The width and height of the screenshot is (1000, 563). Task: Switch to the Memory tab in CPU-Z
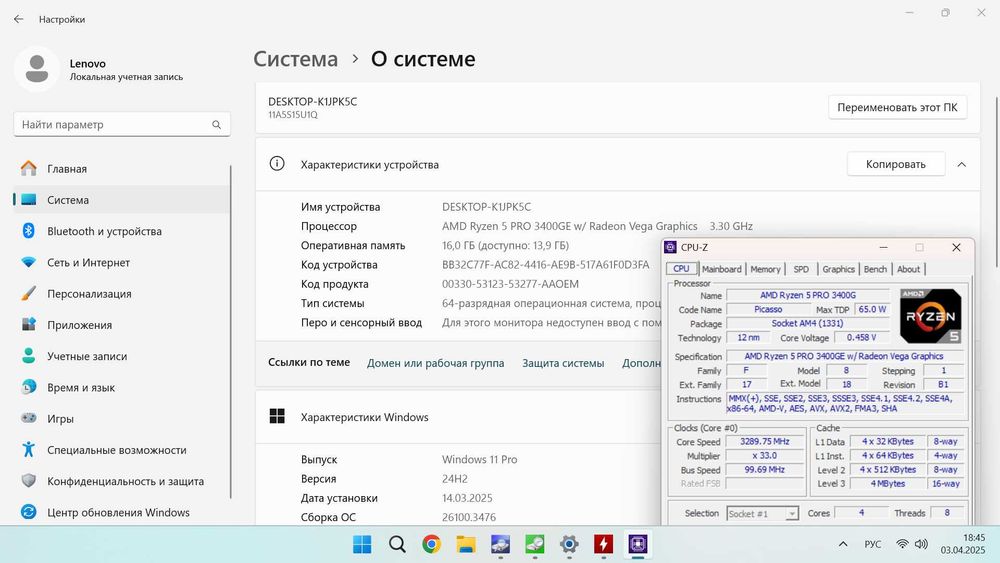[765, 269]
